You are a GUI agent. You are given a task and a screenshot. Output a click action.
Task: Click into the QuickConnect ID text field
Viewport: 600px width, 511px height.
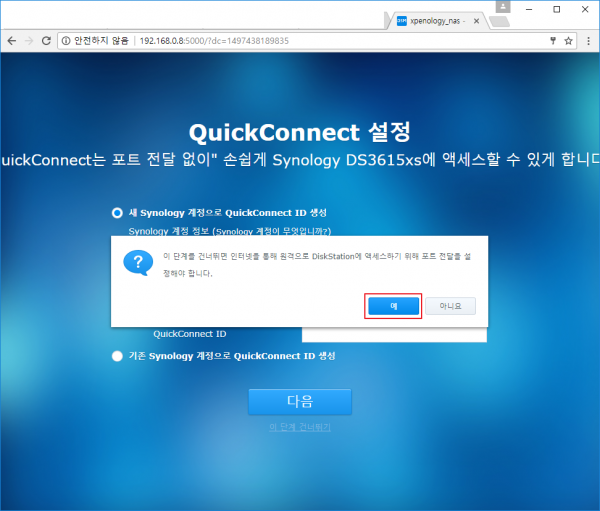[x=393, y=334]
